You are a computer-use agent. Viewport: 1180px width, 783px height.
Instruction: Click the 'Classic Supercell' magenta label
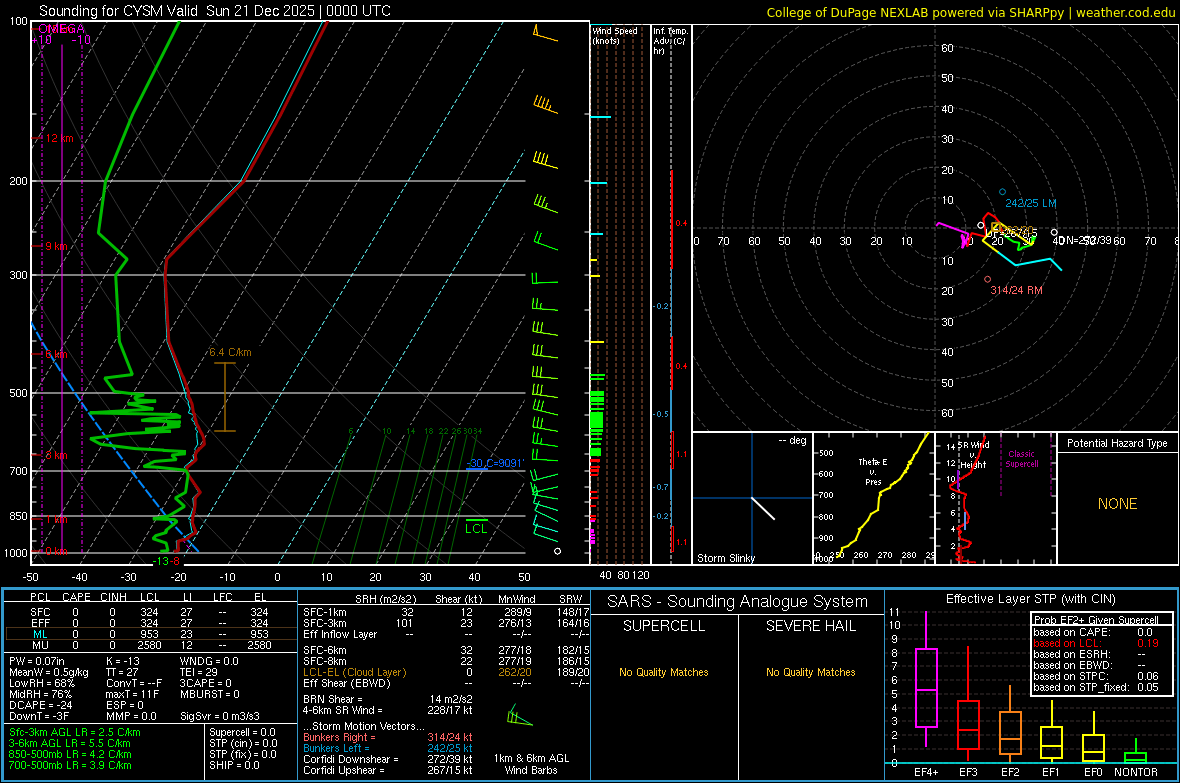click(x=1021, y=459)
